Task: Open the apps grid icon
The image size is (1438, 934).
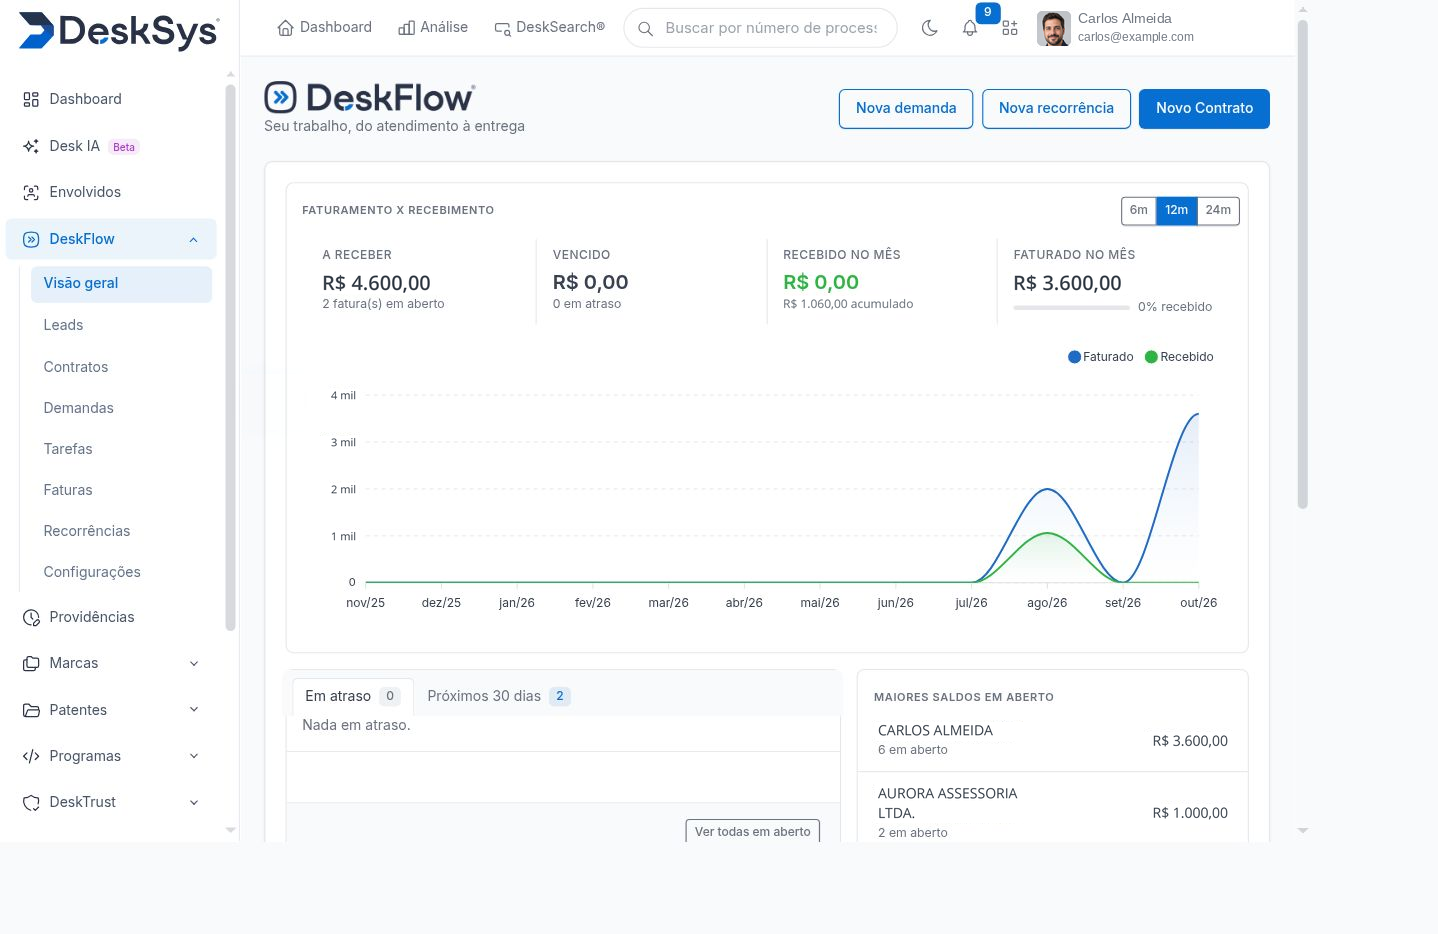Action: (x=1010, y=28)
